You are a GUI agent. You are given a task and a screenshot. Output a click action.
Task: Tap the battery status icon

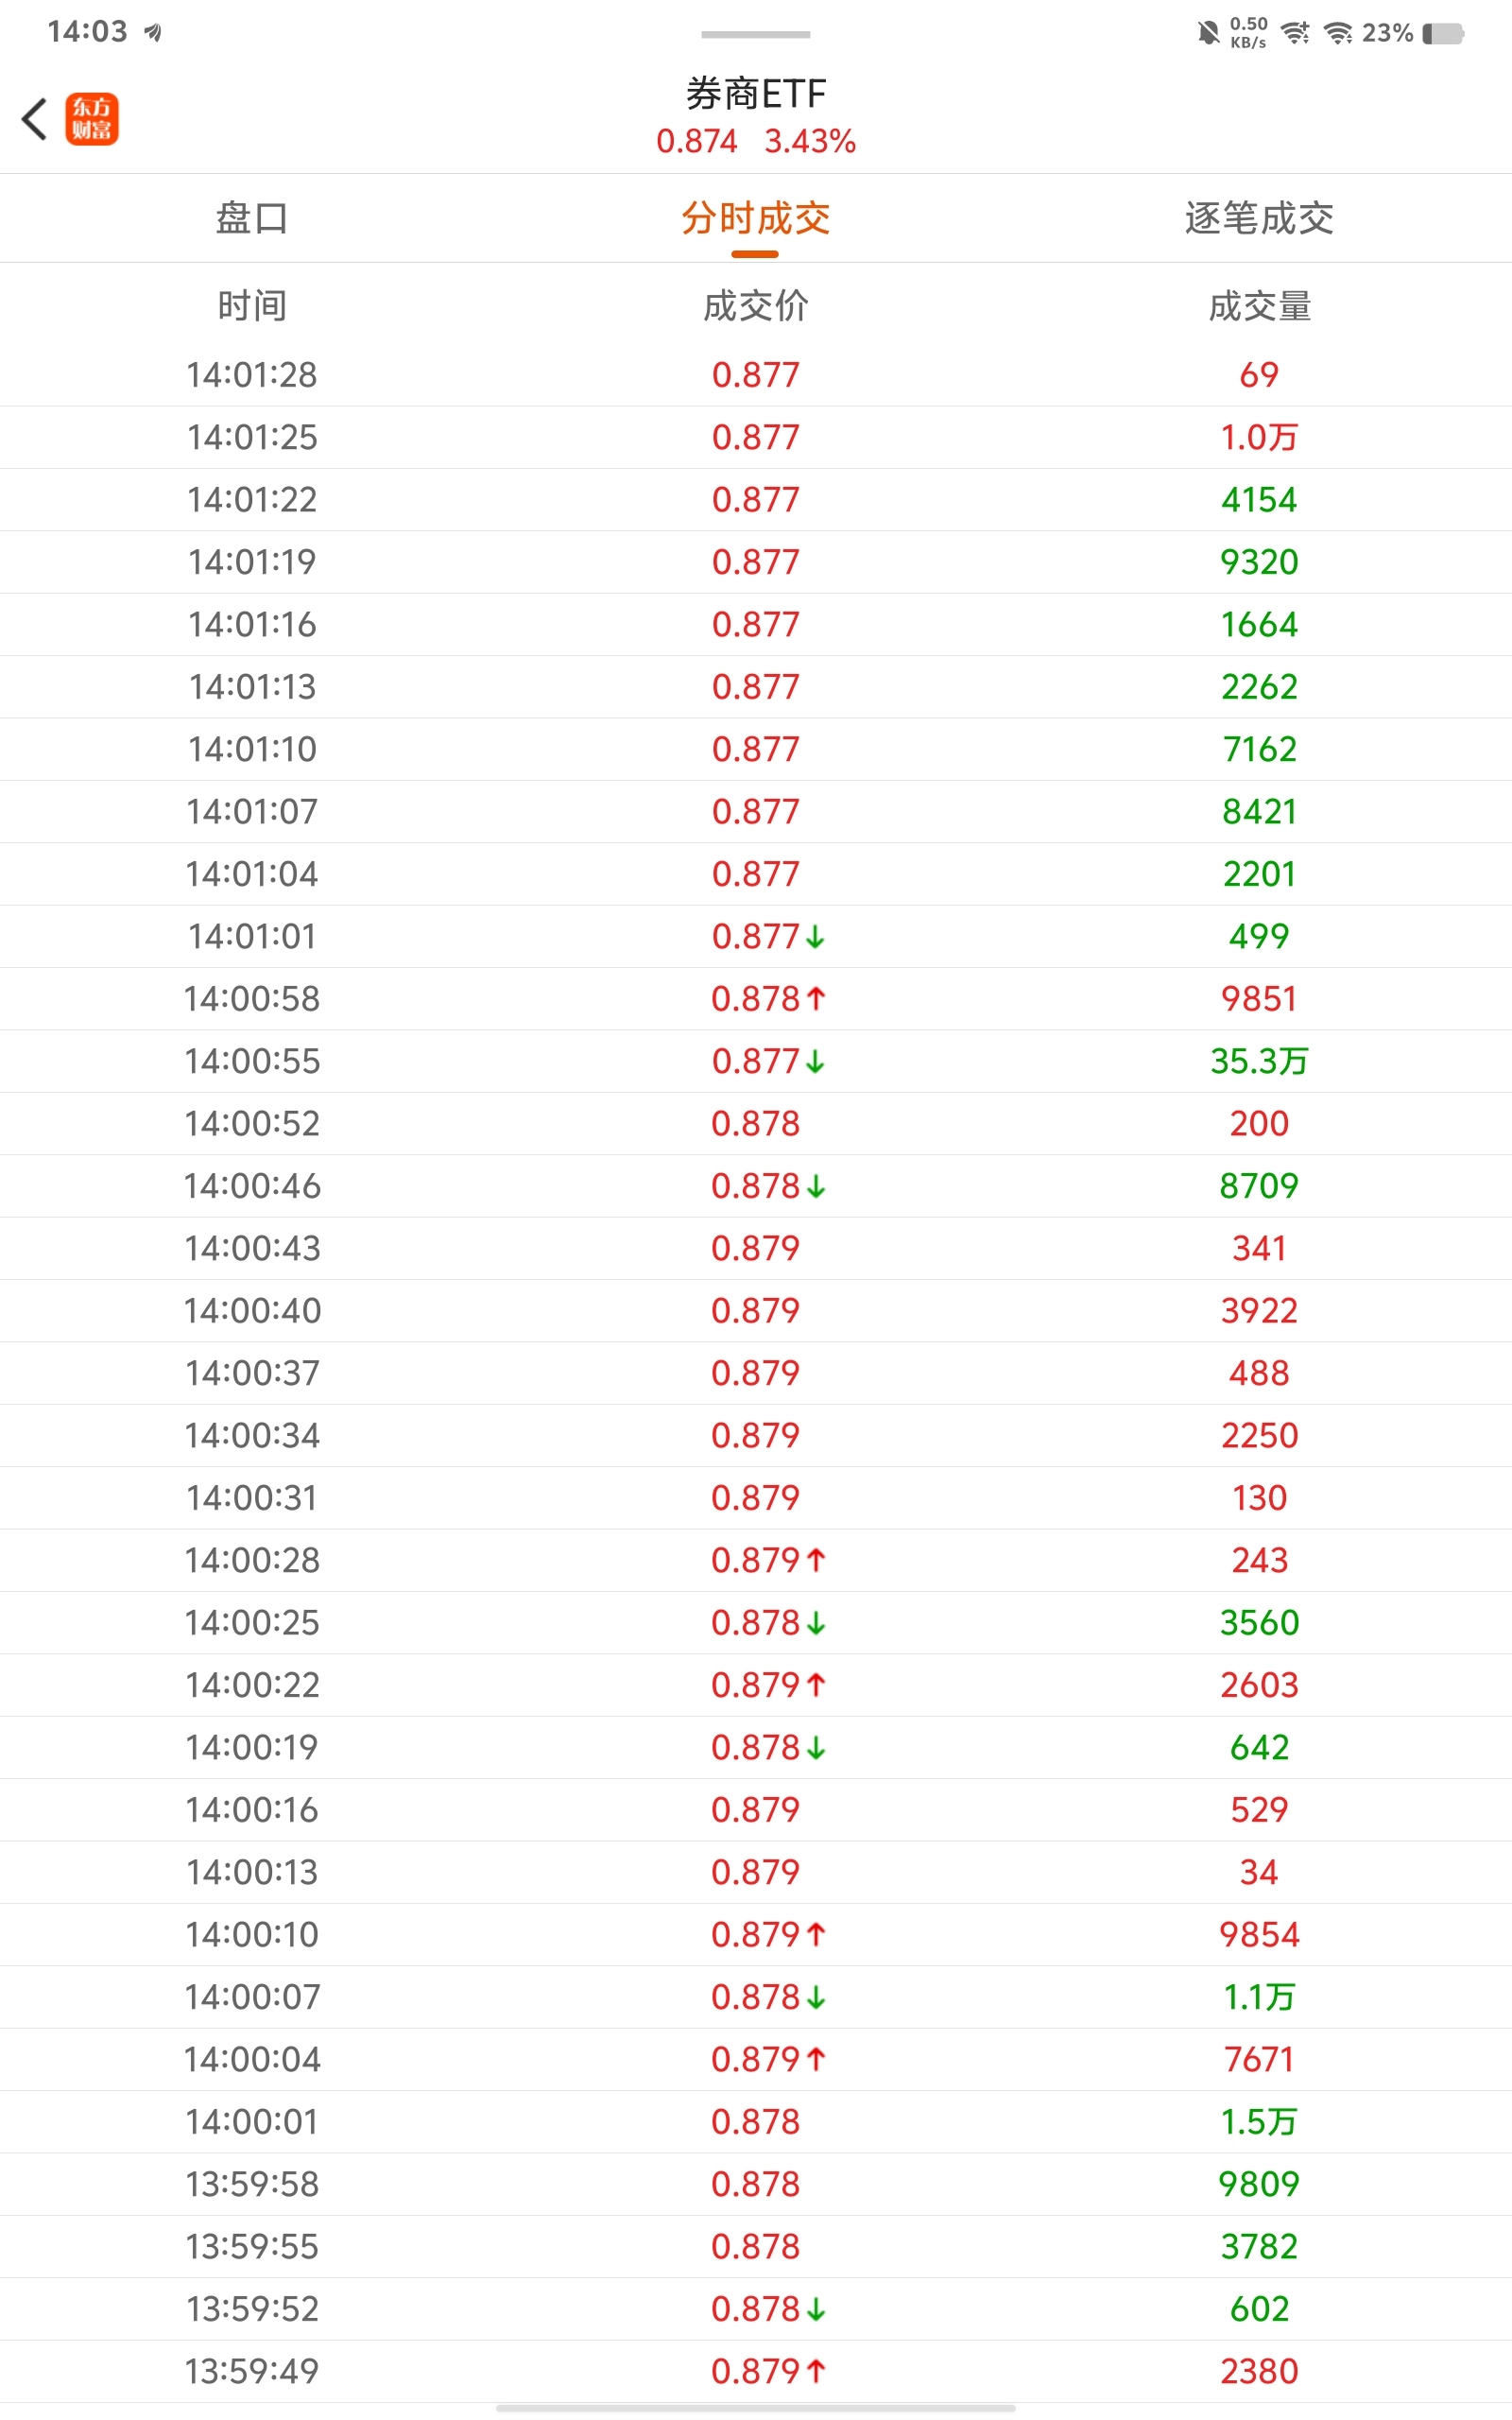(1443, 34)
